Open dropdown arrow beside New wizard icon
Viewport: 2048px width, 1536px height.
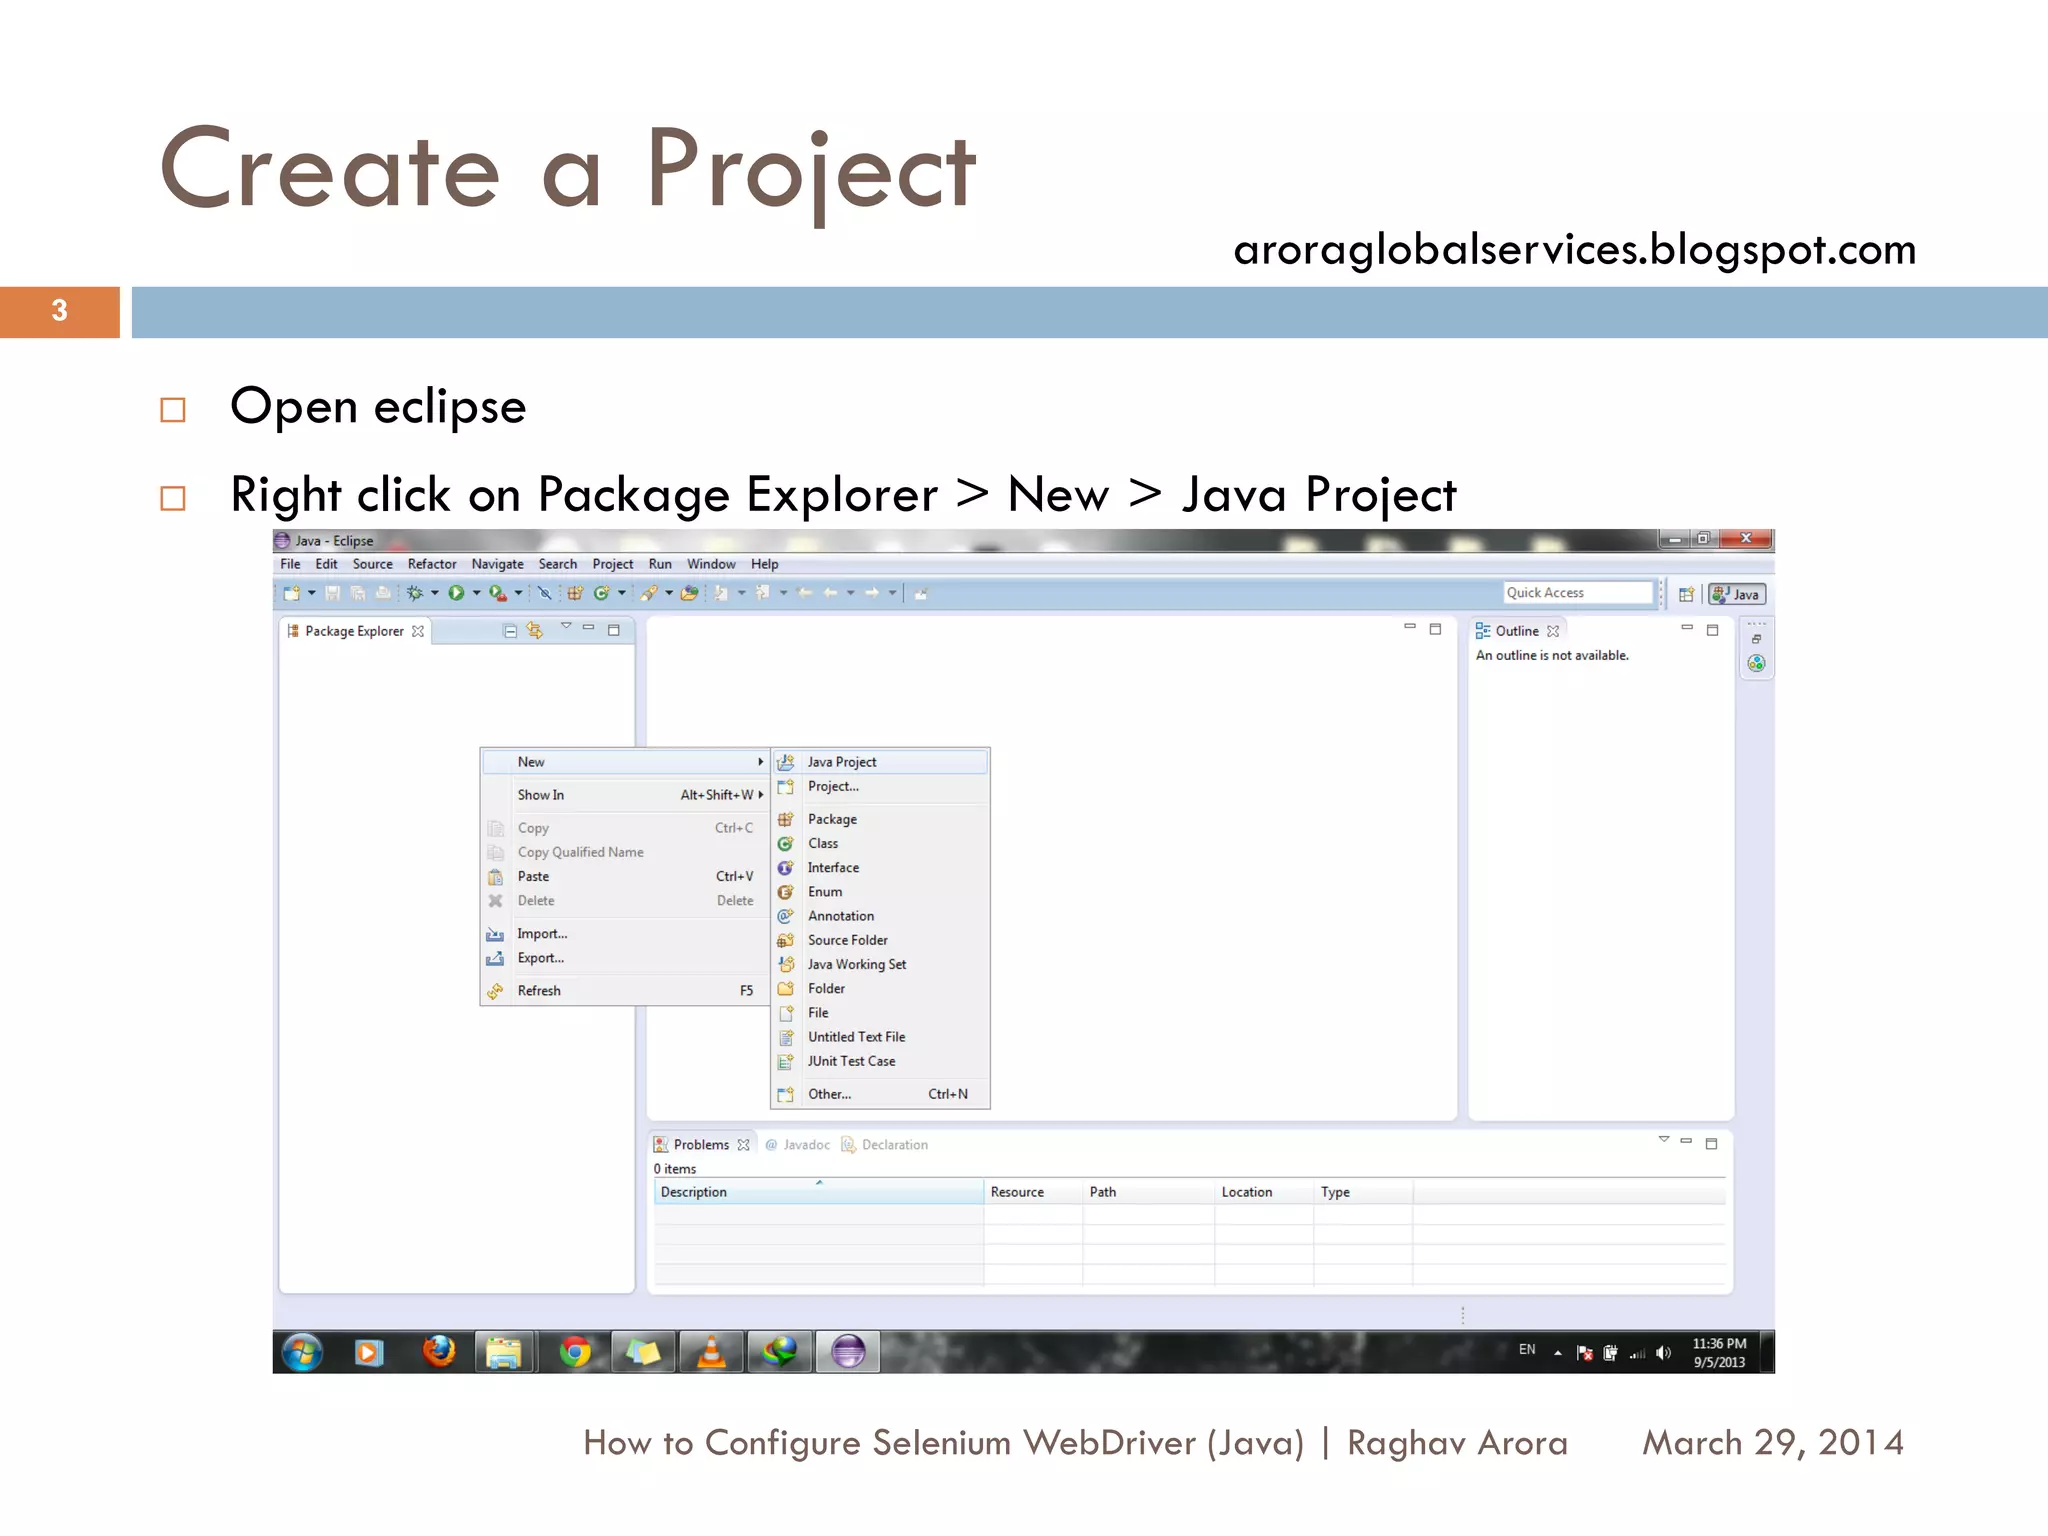[x=312, y=593]
